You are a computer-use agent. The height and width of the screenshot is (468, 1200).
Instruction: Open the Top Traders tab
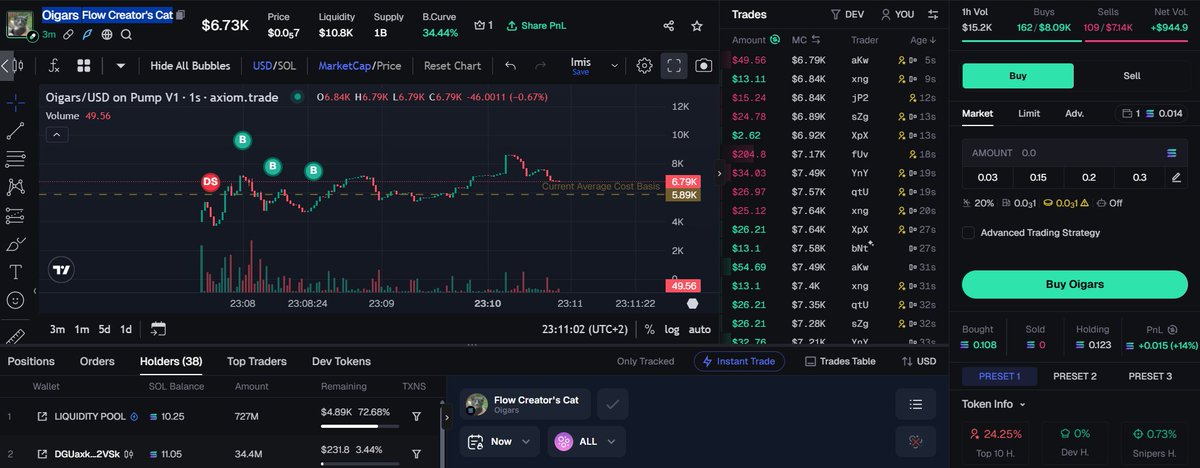pos(256,361)
